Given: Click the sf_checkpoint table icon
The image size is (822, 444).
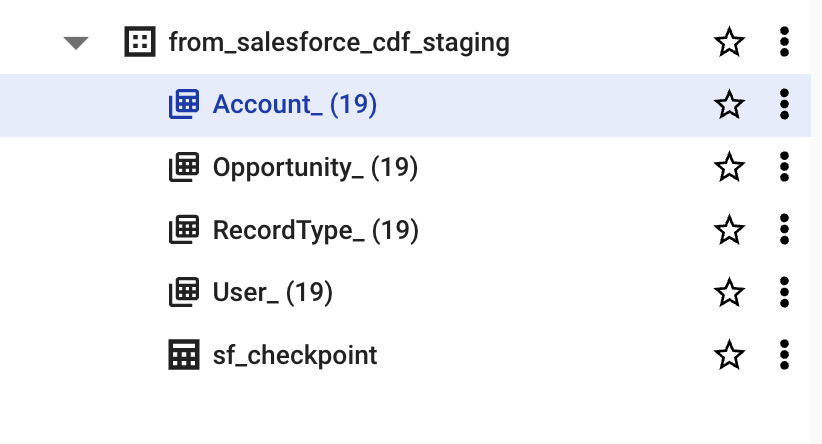Looking at the screenshot, I should tap(183, 354).
